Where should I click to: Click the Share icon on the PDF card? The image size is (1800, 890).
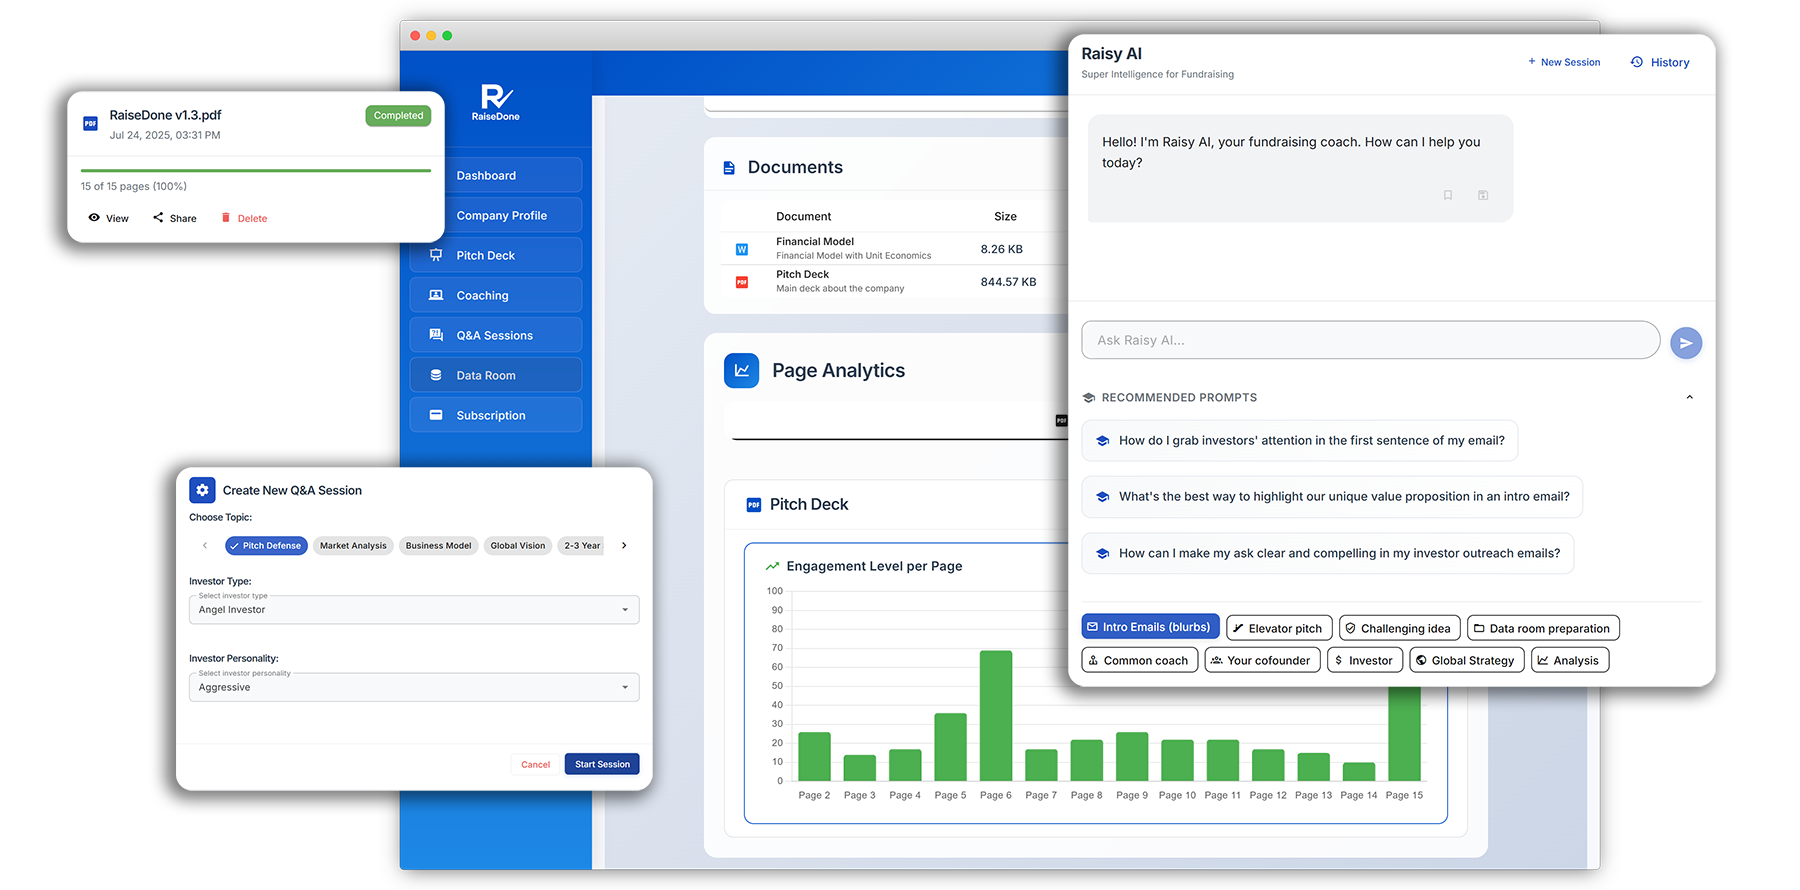click(x=158, y=217)
